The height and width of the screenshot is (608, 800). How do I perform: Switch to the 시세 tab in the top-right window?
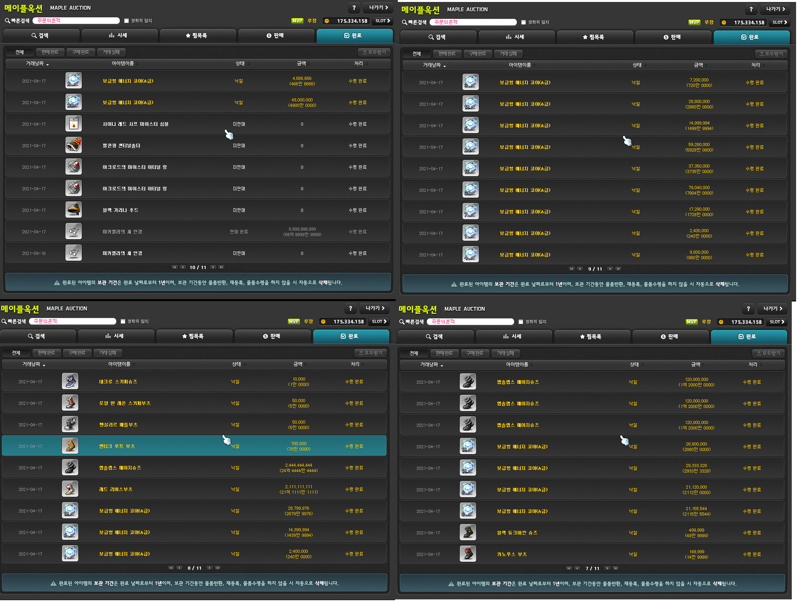515,37
